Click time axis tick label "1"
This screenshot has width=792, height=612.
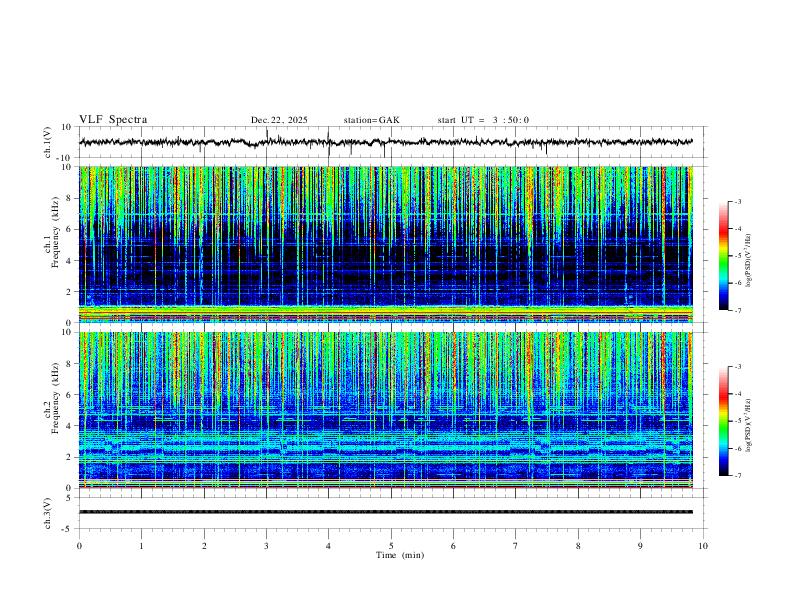141,546
